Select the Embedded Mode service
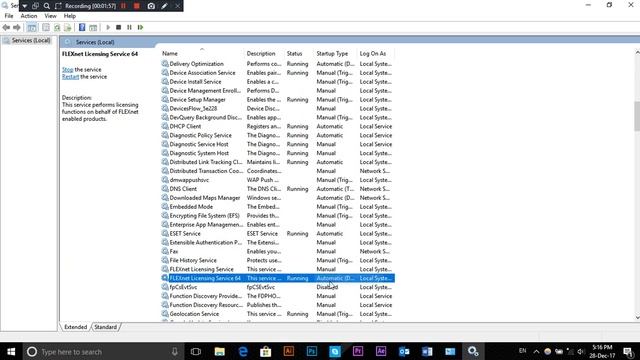Screen dimensions: 640x360 click(278, 207)
